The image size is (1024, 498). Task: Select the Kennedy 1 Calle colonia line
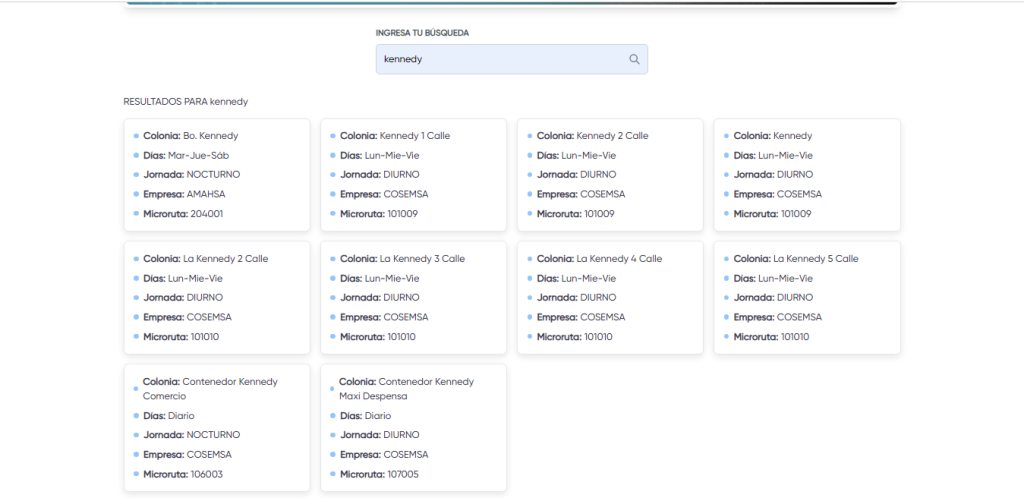394,136
